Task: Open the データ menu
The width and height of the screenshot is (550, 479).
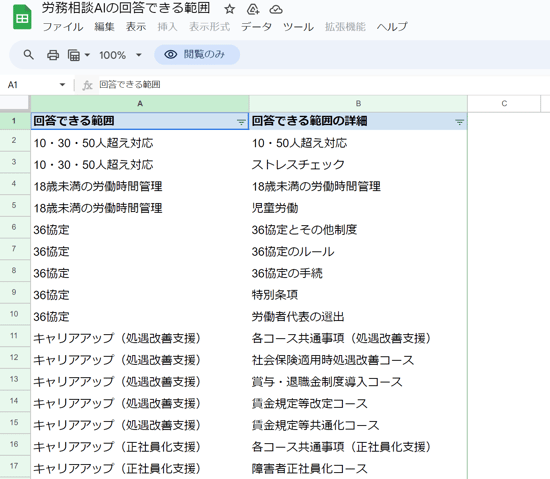Action: [x=256, y=27]
